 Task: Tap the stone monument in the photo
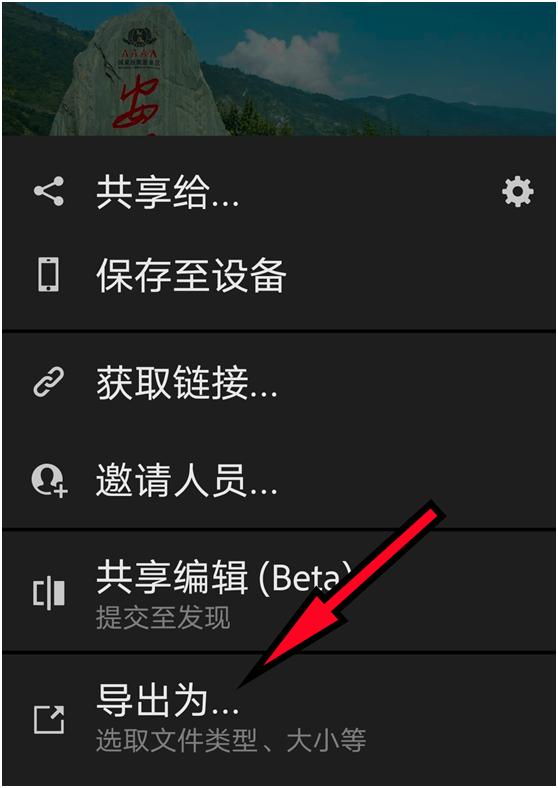click(x=138, y=75)
